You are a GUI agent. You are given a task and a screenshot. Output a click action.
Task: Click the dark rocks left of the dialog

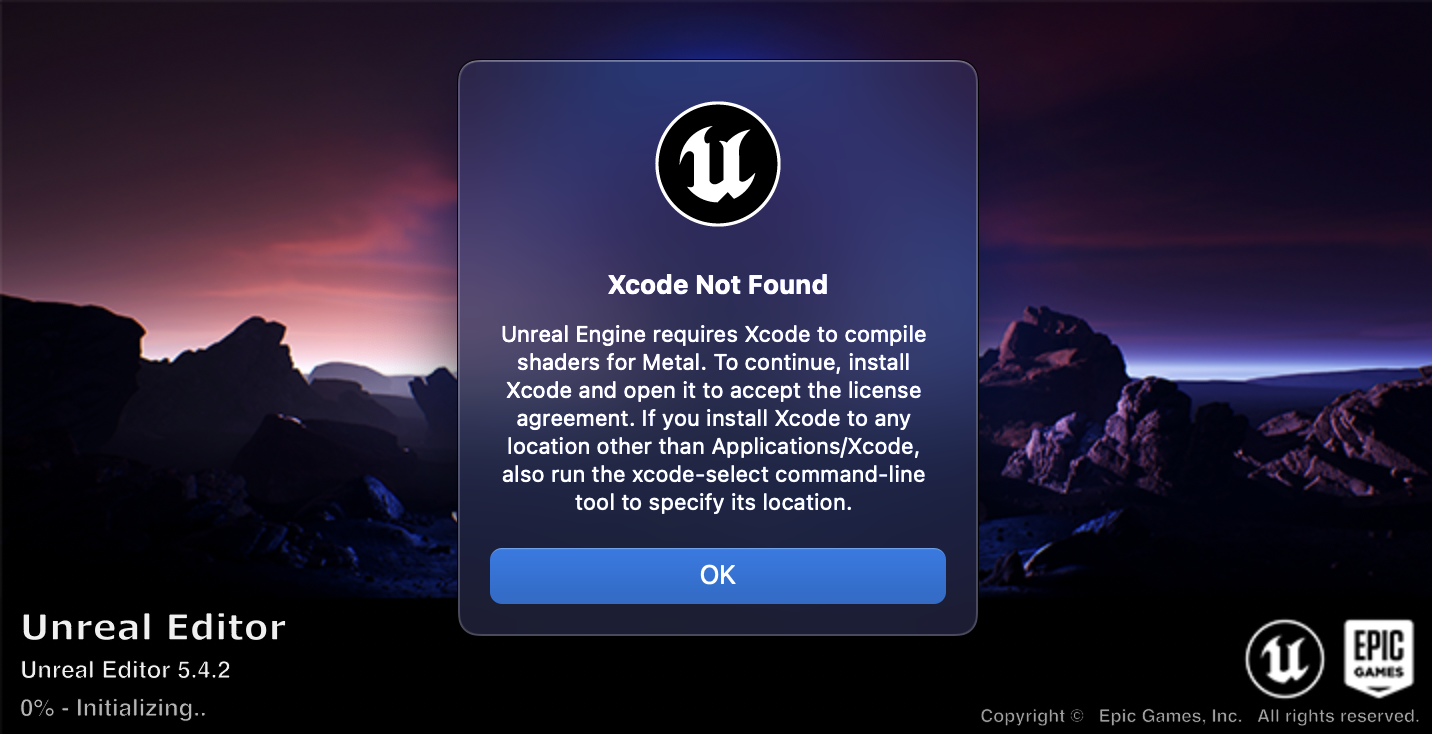pos(230,450)
